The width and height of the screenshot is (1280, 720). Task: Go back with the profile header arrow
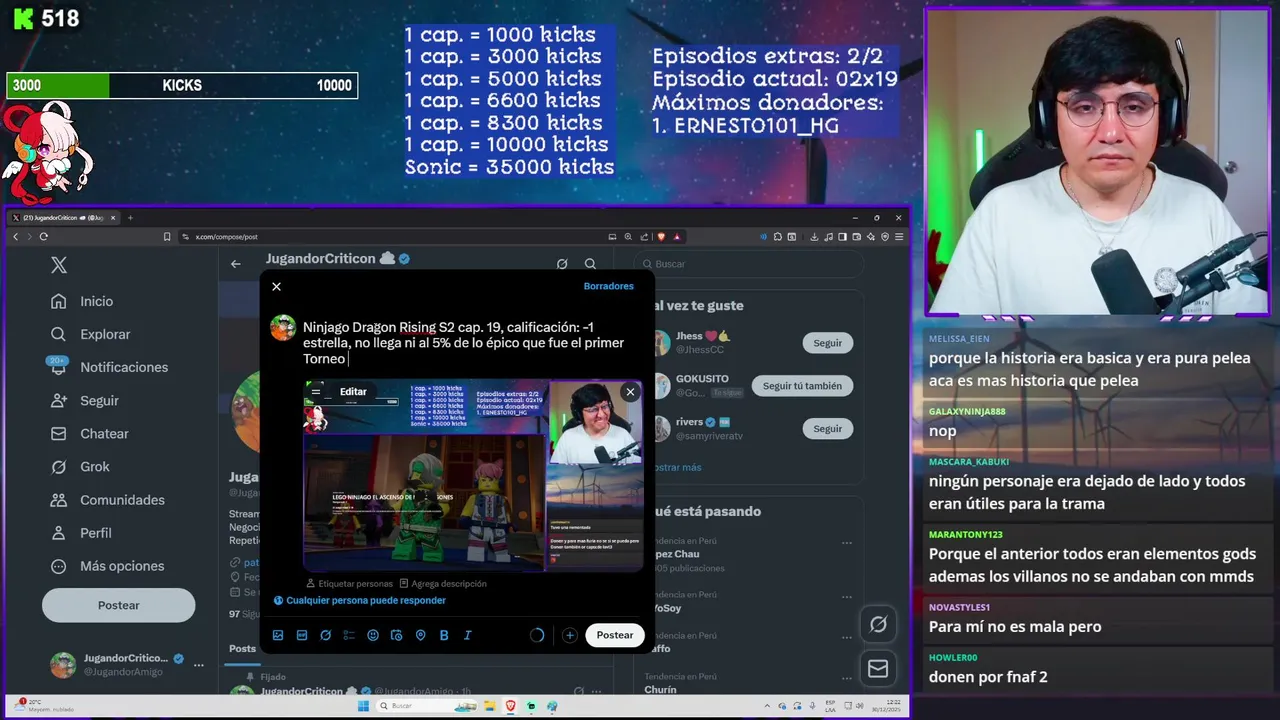tap(236, 264)
